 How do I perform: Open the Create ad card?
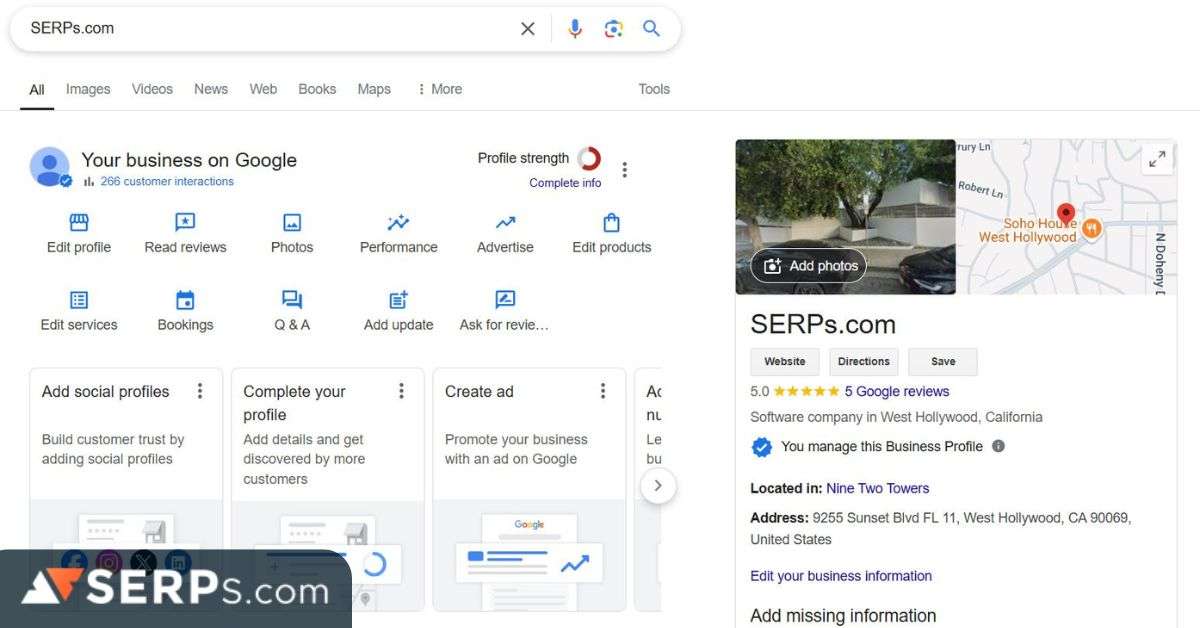(x=529, y=489)
